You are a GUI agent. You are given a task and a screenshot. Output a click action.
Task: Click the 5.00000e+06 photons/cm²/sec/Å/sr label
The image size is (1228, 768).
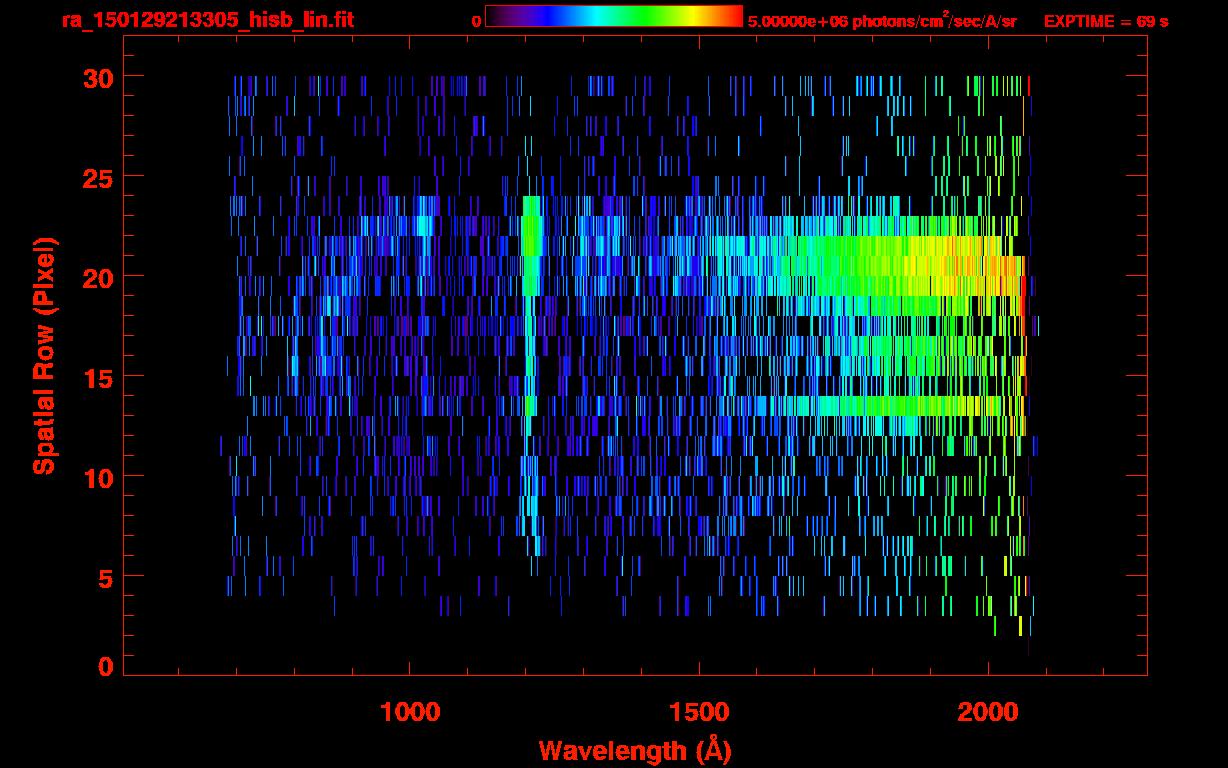882,20
